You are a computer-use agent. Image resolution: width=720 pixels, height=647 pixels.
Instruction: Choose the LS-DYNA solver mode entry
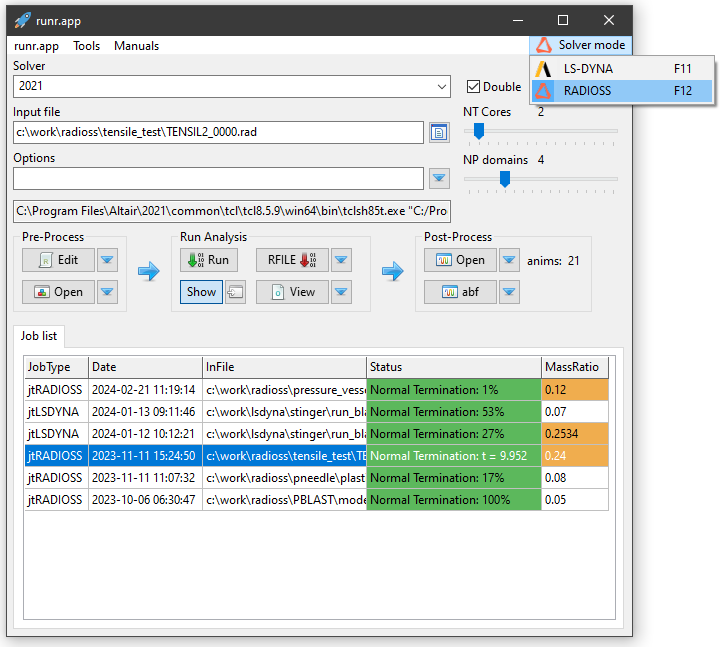(622, 68)
